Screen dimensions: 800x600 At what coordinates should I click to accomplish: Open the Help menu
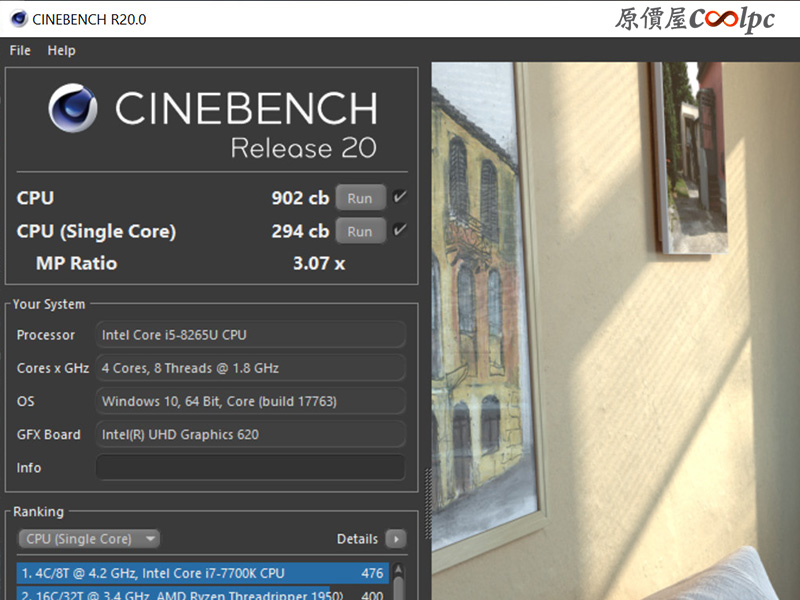[x=61, y=51]
